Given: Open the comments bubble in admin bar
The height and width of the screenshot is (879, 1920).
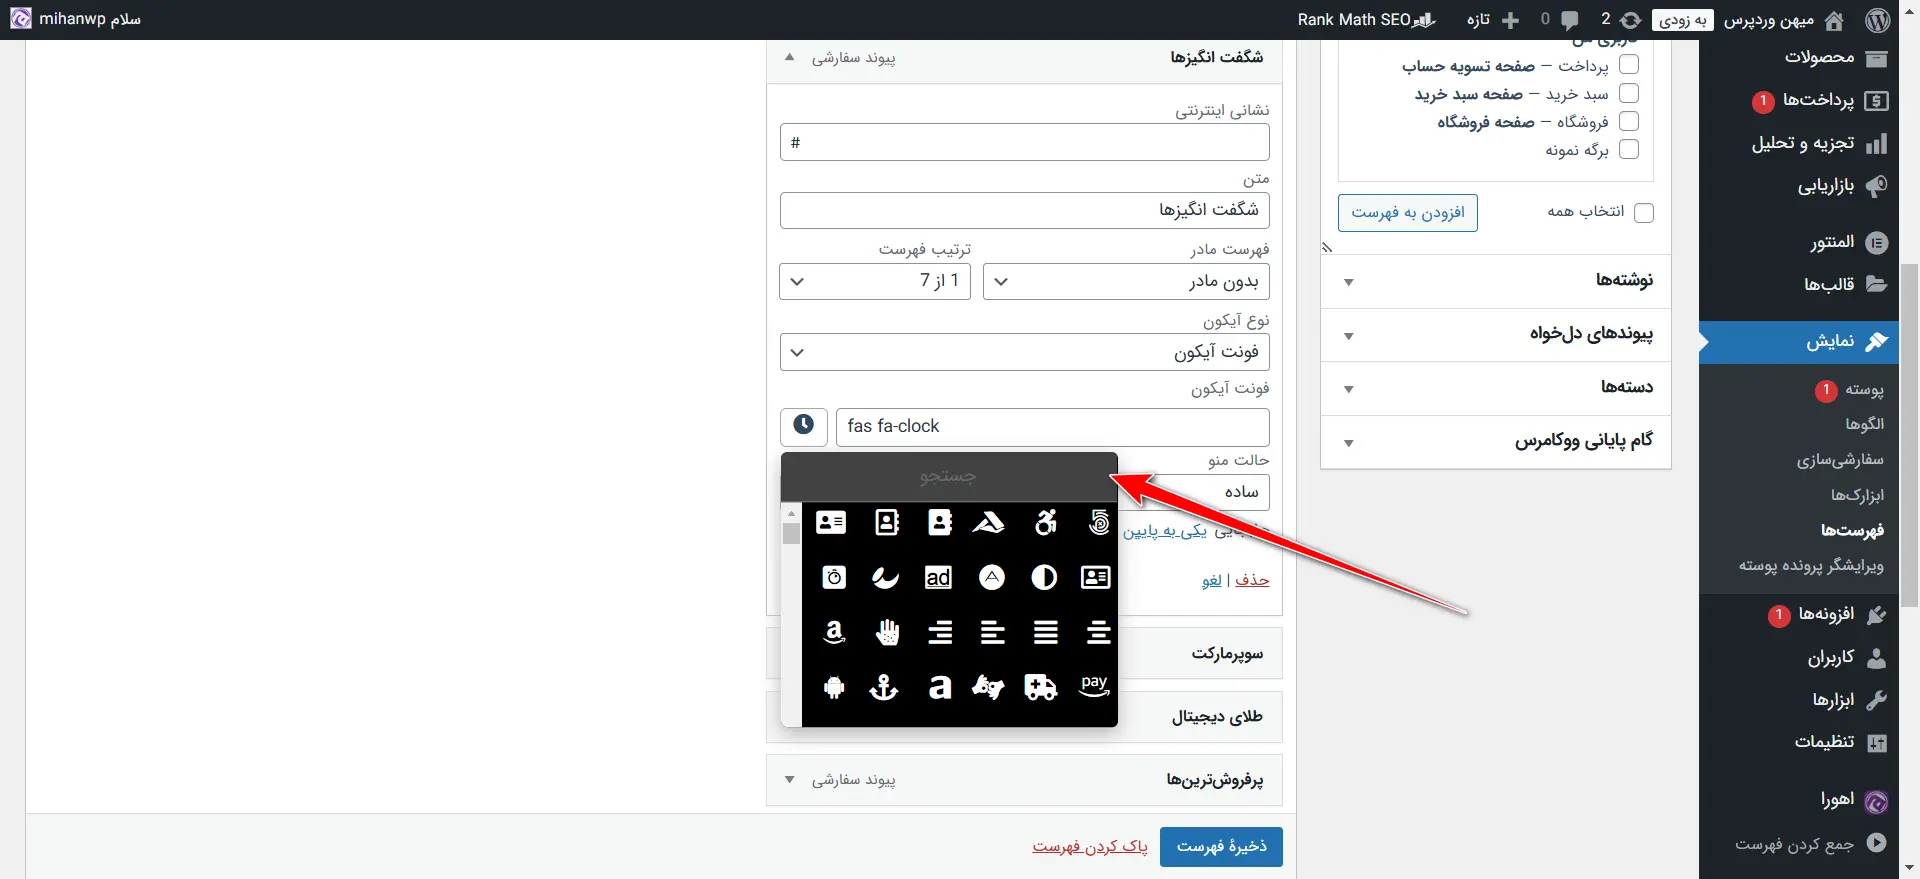Looking at the screenshot, I should 1570,20.
